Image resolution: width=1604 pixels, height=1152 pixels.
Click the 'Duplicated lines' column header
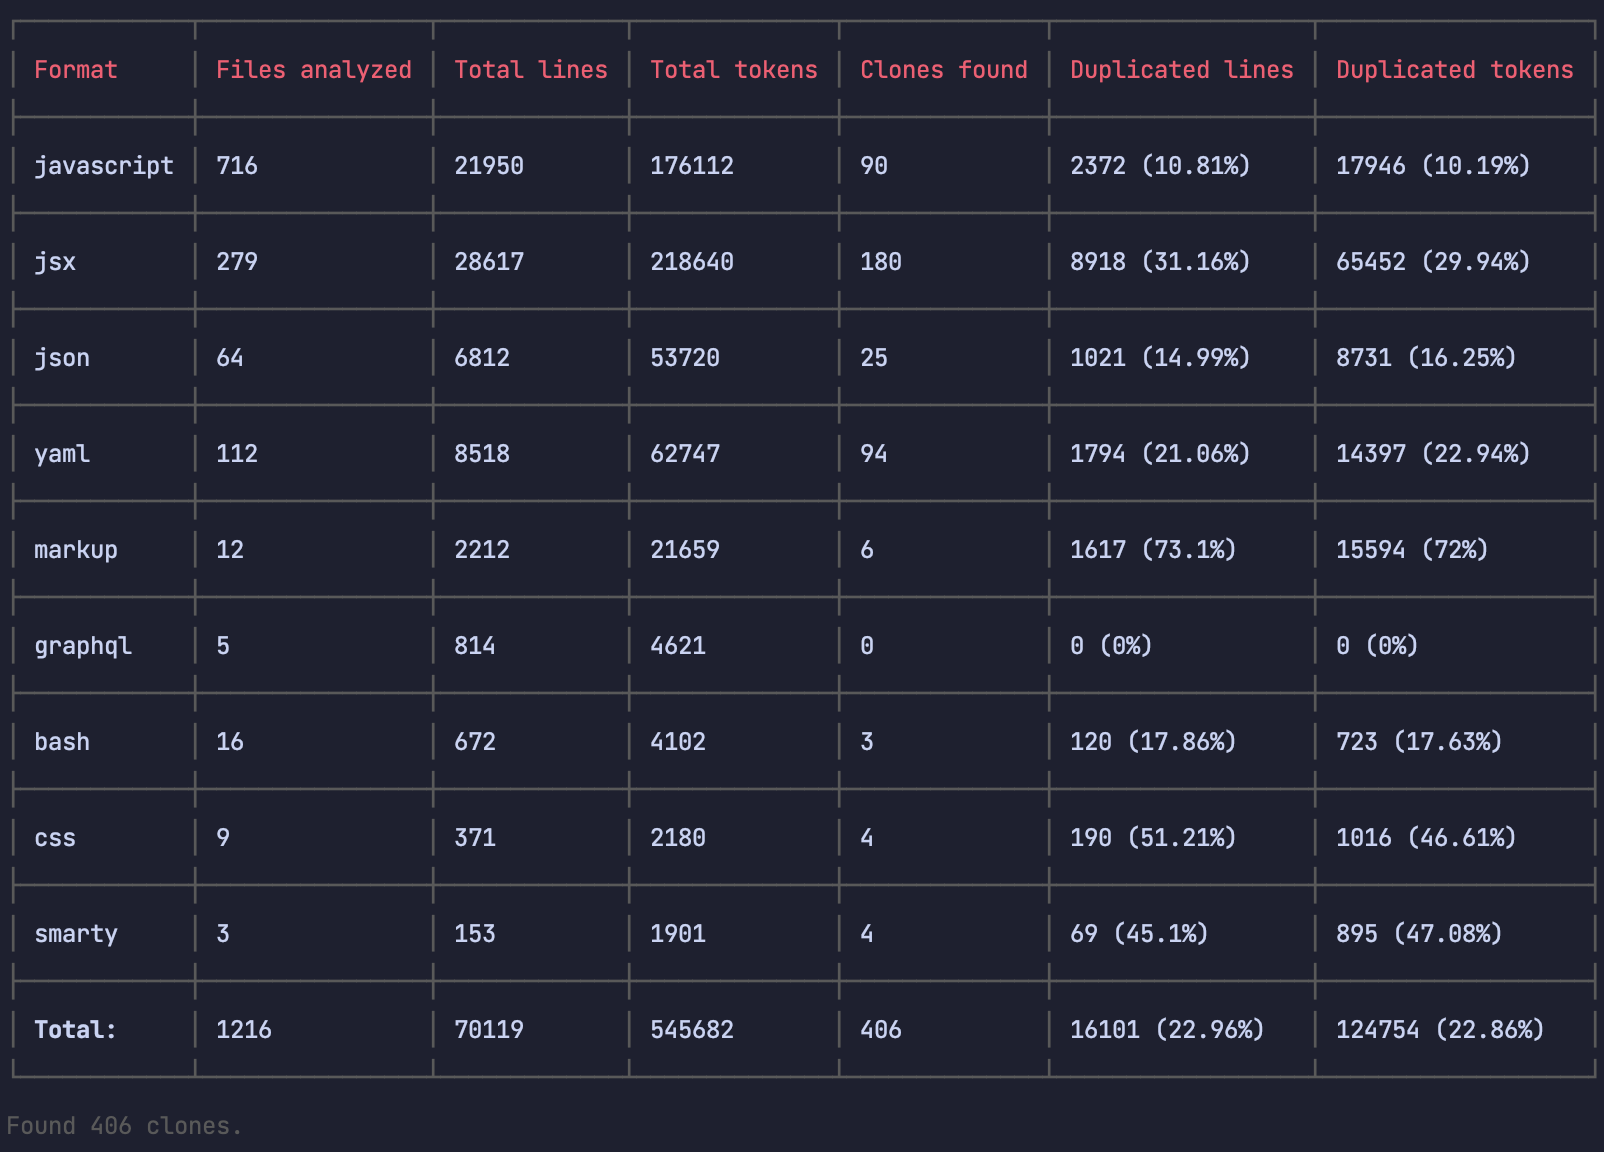coord(1182,70)
